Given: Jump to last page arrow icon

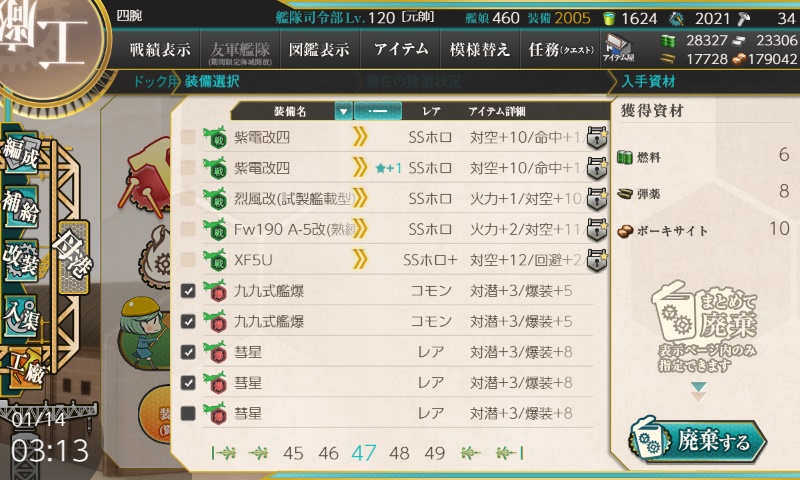Looking at the screenshot, I should (510, 452).
